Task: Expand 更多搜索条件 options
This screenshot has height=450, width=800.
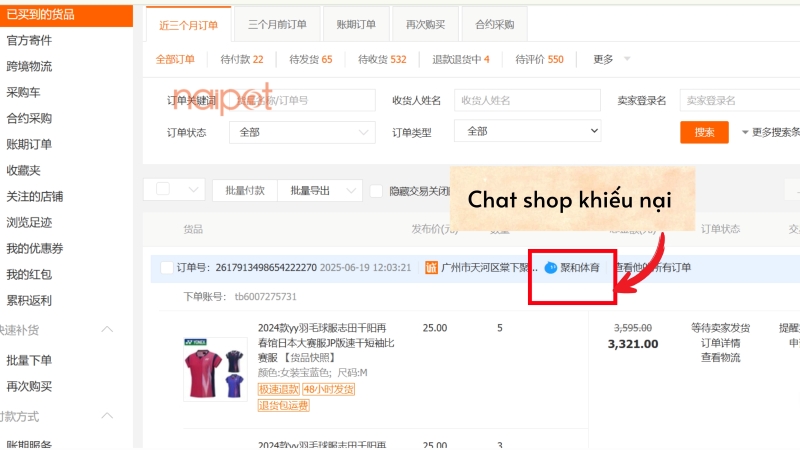Action: pos(770,133)
